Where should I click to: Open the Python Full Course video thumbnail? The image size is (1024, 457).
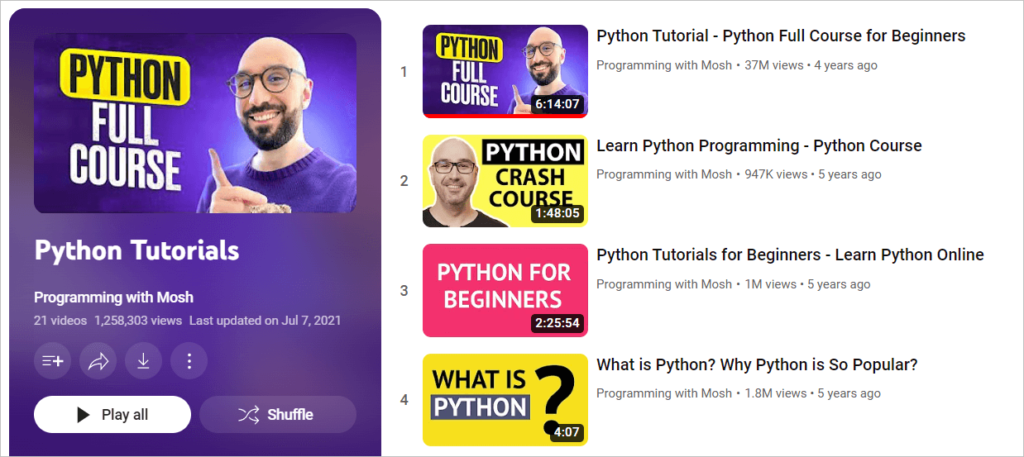click(504, 71)
